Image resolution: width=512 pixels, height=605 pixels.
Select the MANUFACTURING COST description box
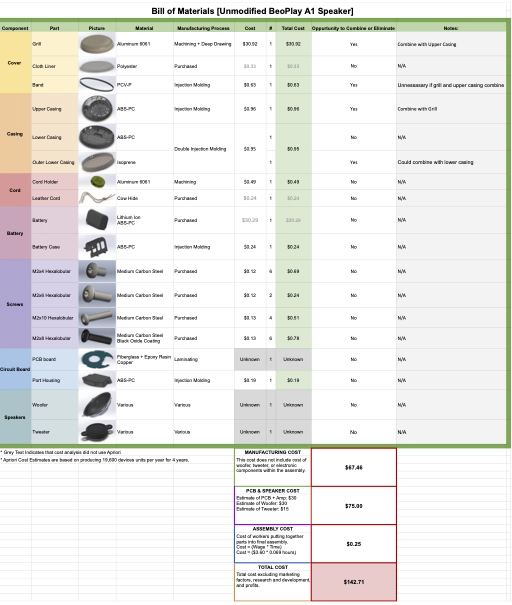[273, 467]
